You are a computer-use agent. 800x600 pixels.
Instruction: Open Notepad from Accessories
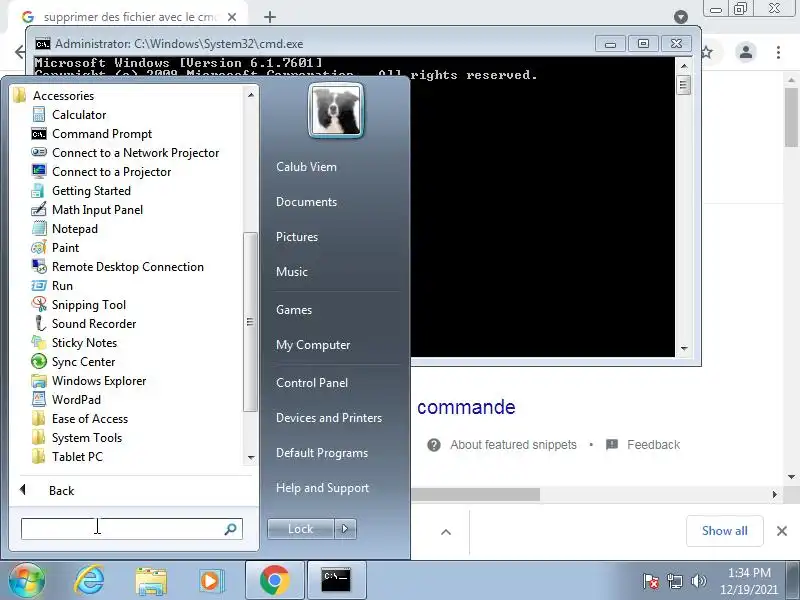pyautogui.click(x=65, y=229)
